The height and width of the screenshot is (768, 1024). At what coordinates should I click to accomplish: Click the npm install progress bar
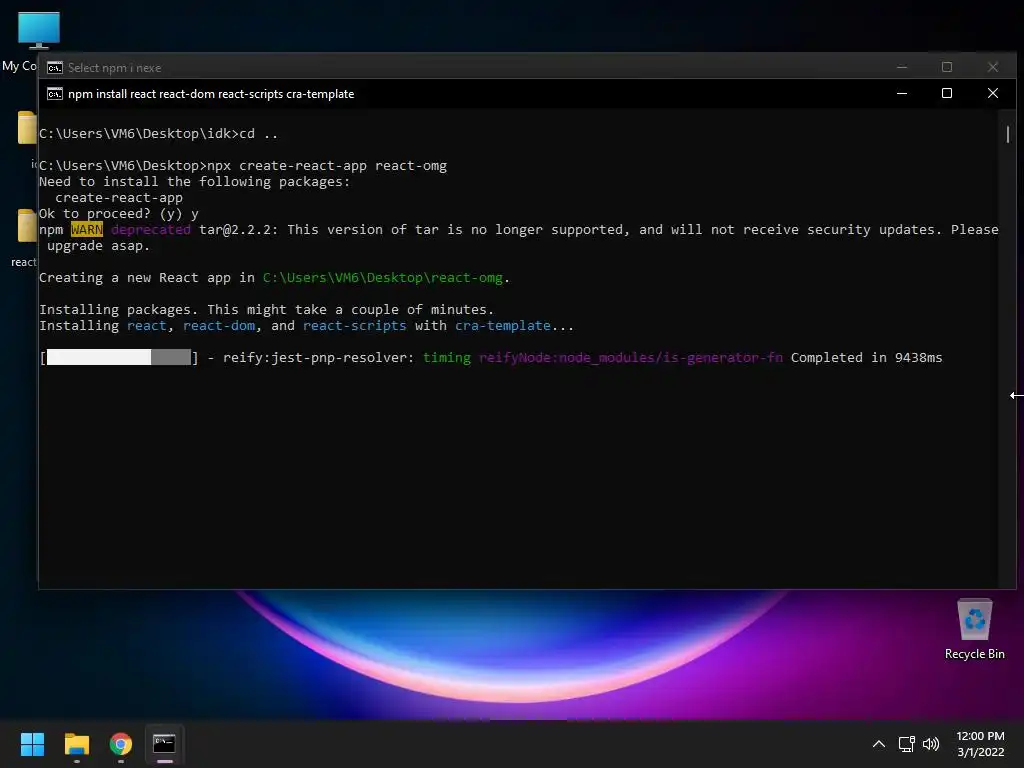coord(119,357)
